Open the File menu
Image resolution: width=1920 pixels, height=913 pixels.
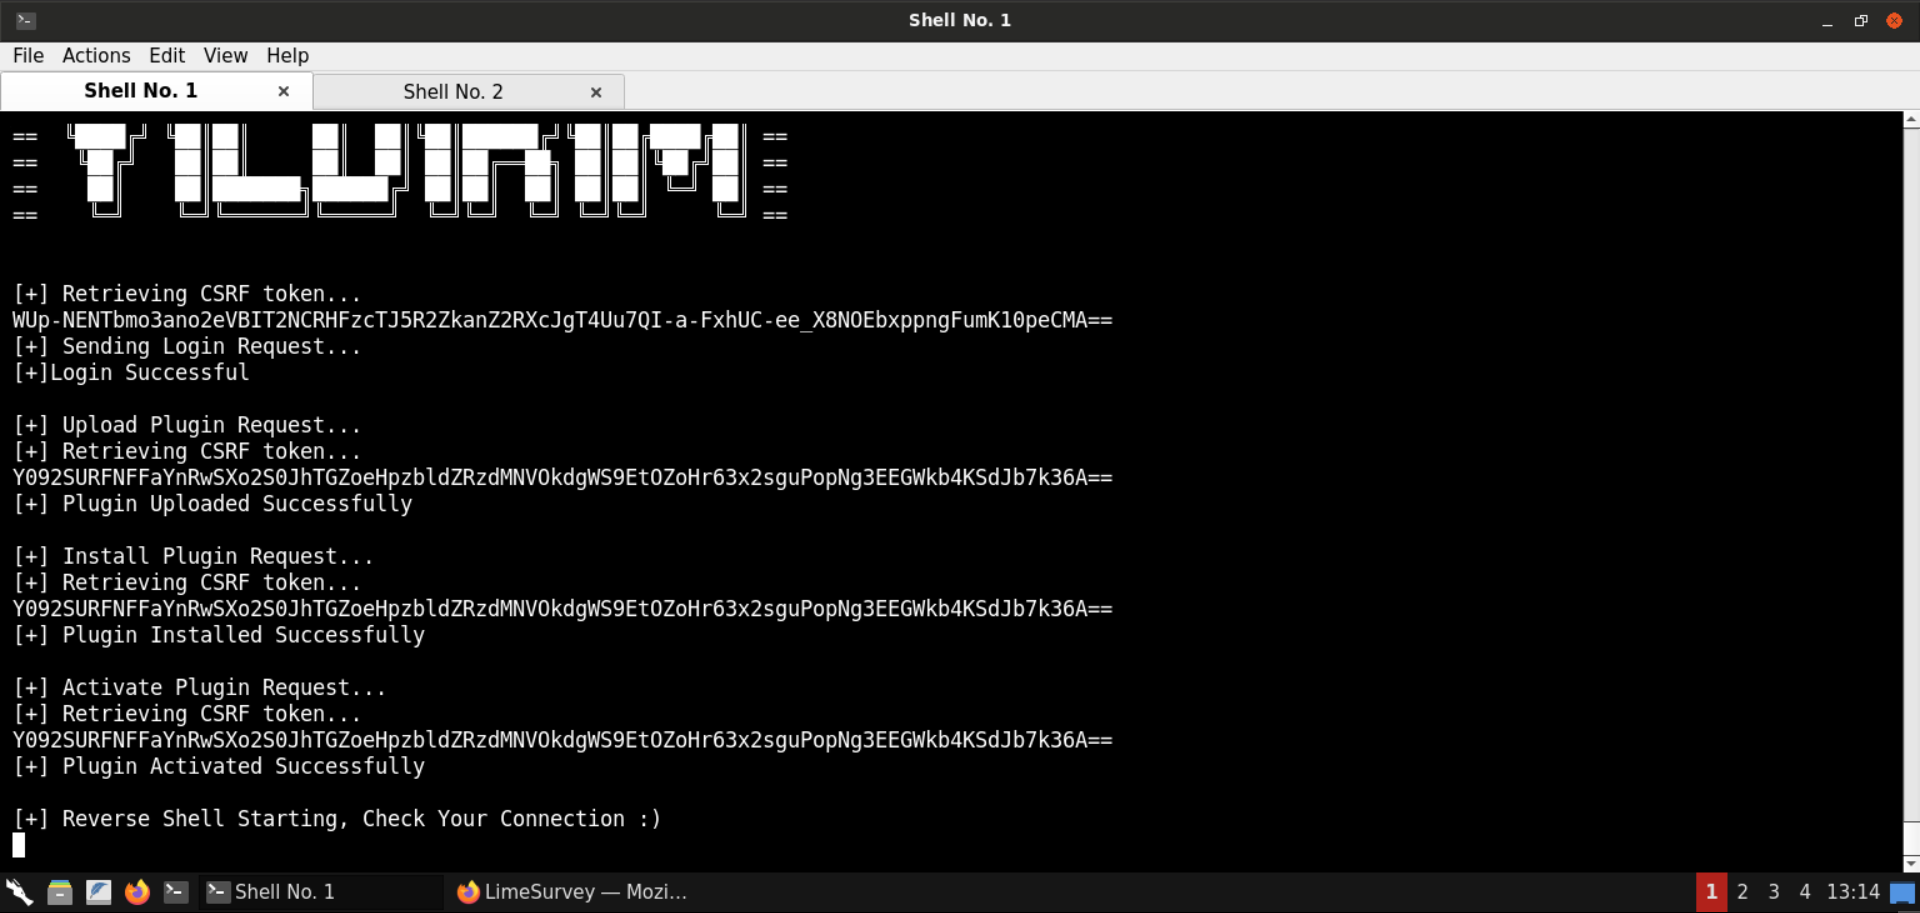[28, 56]
